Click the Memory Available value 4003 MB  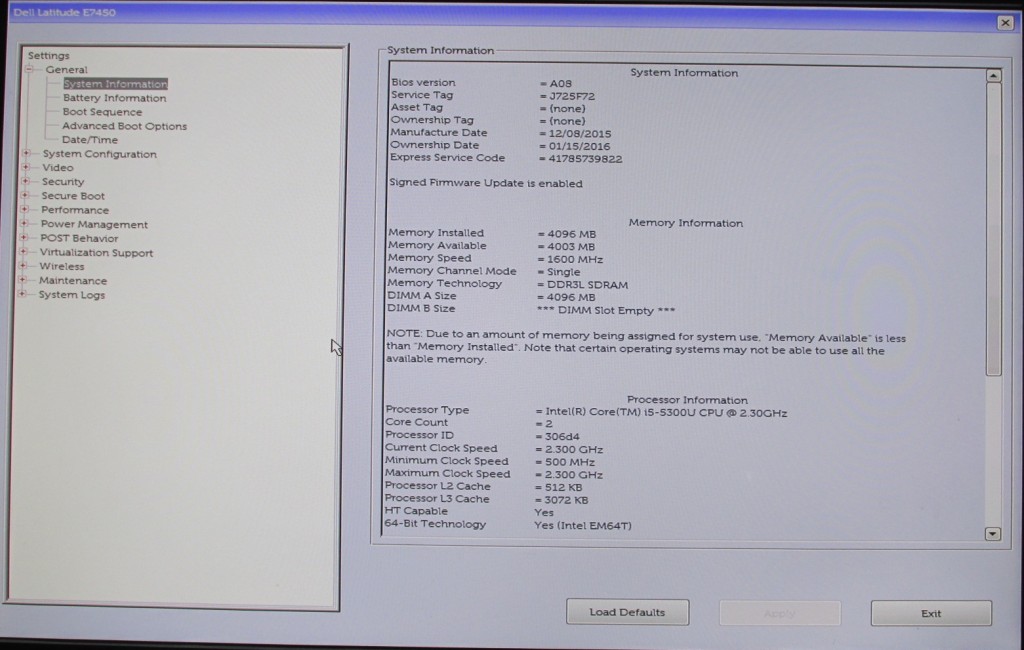click(571, 247)
